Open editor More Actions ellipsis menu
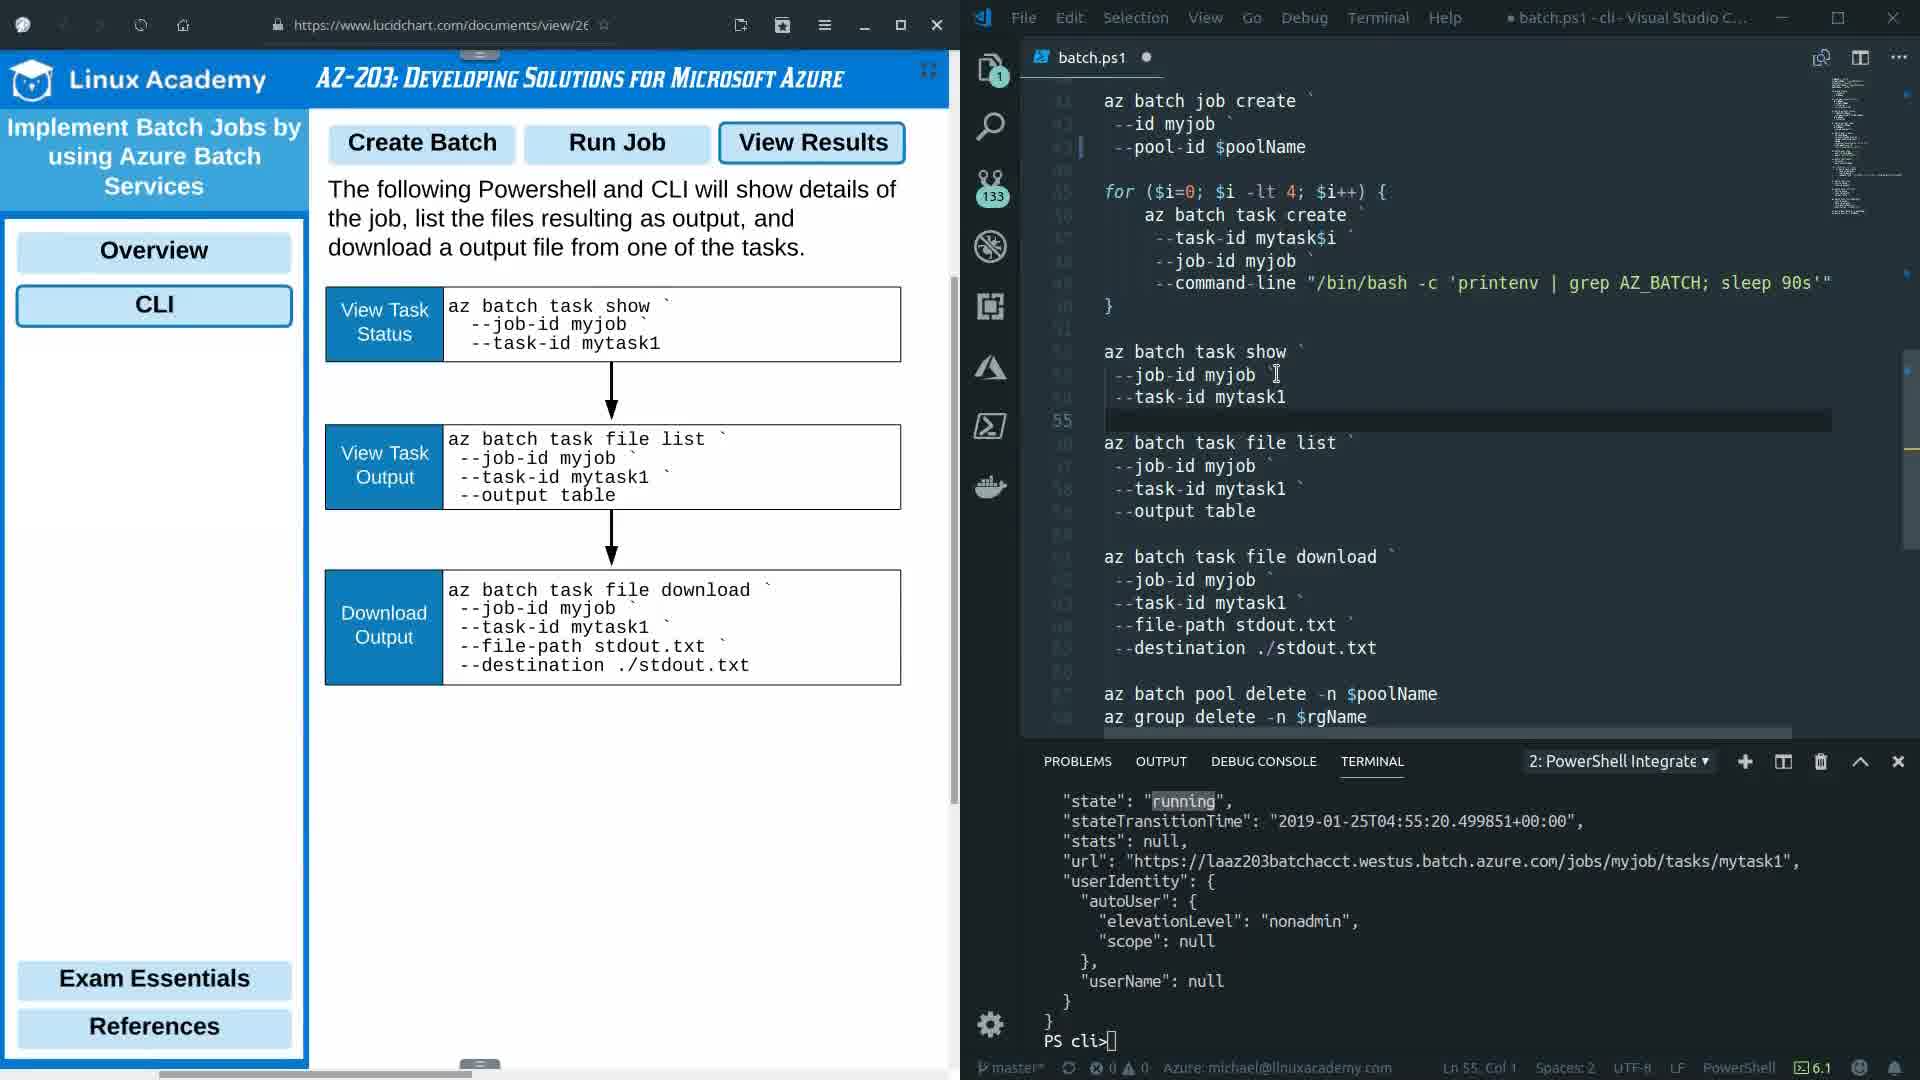 coord(1898,58)
